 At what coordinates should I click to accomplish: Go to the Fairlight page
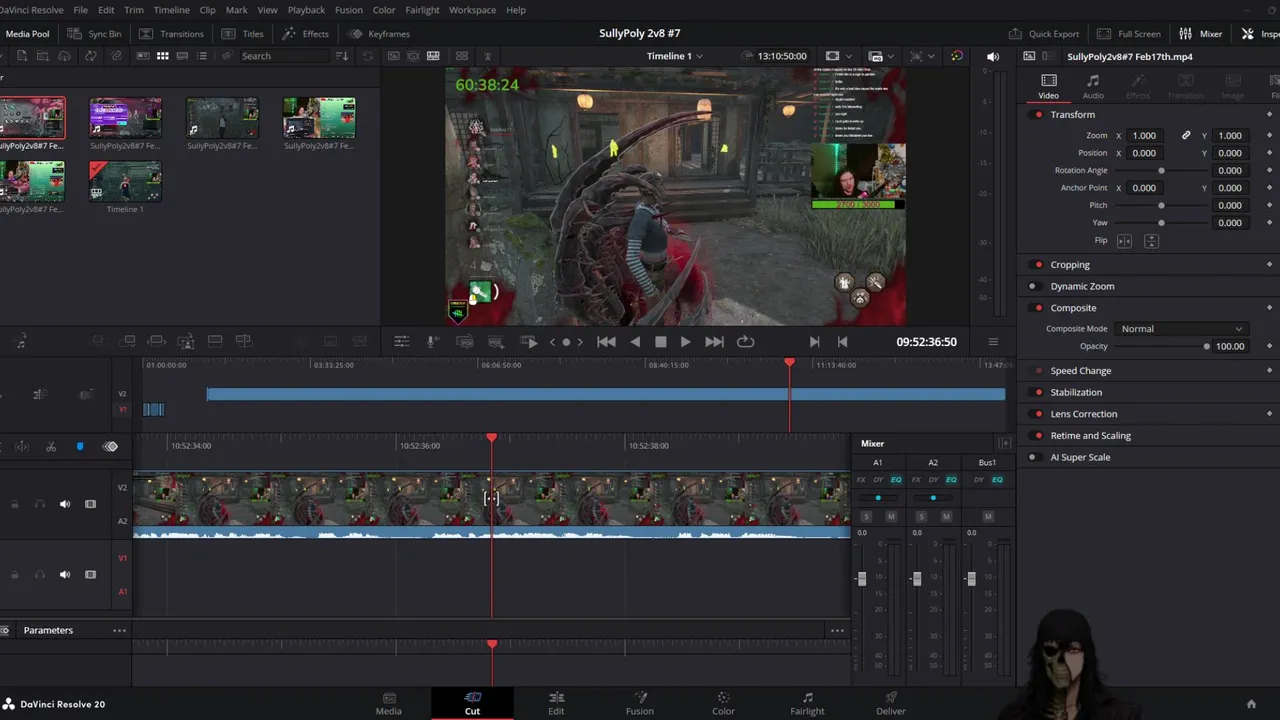pos(807,703)
